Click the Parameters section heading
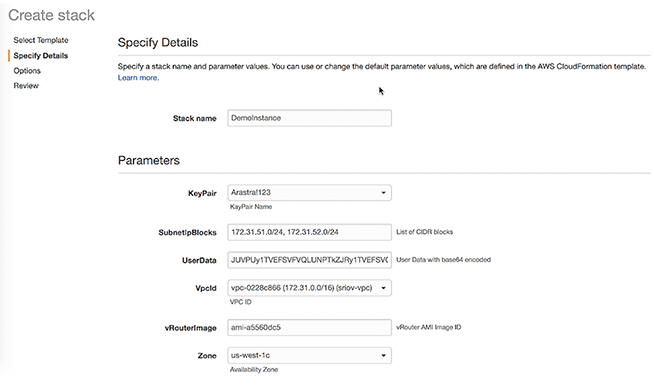The image size is (654, 389). (148, 161)
